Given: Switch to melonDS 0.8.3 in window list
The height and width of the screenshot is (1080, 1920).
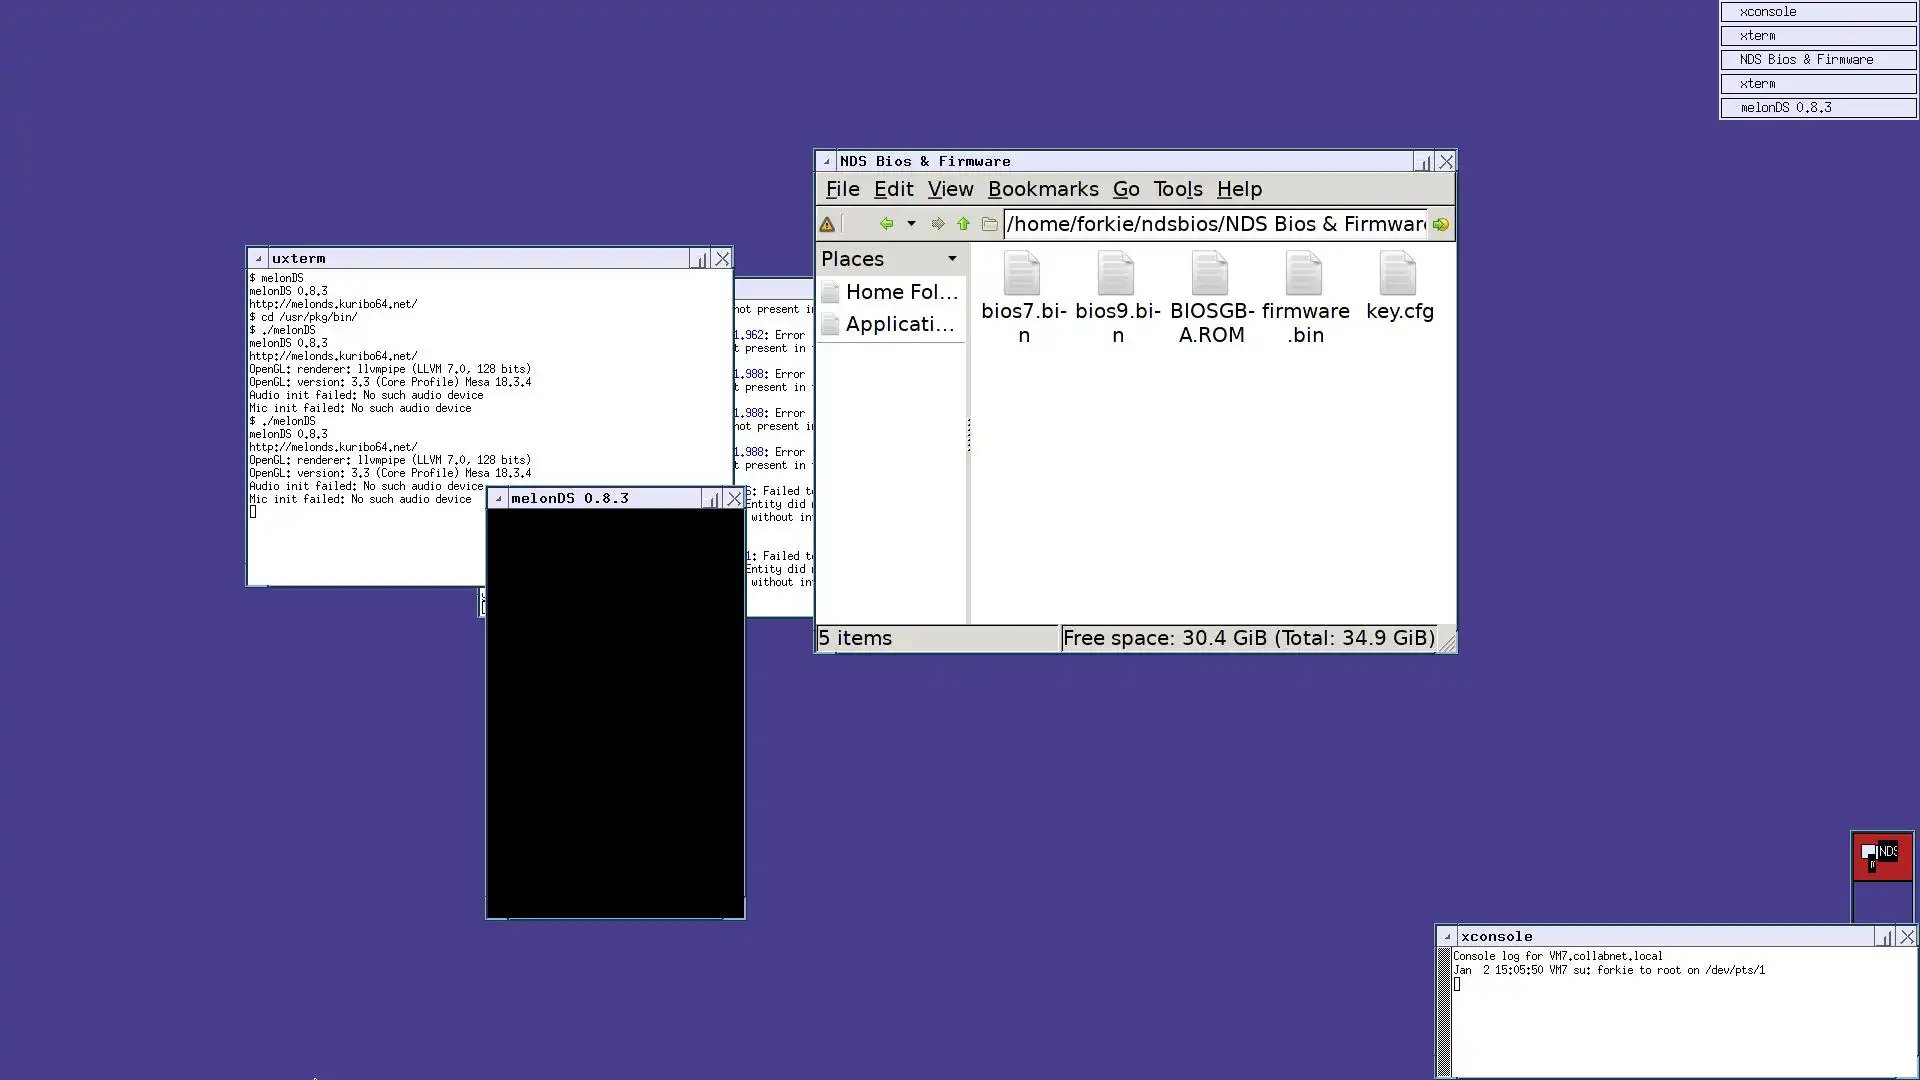Looking at the screenshot, I should pos(1817,108).
